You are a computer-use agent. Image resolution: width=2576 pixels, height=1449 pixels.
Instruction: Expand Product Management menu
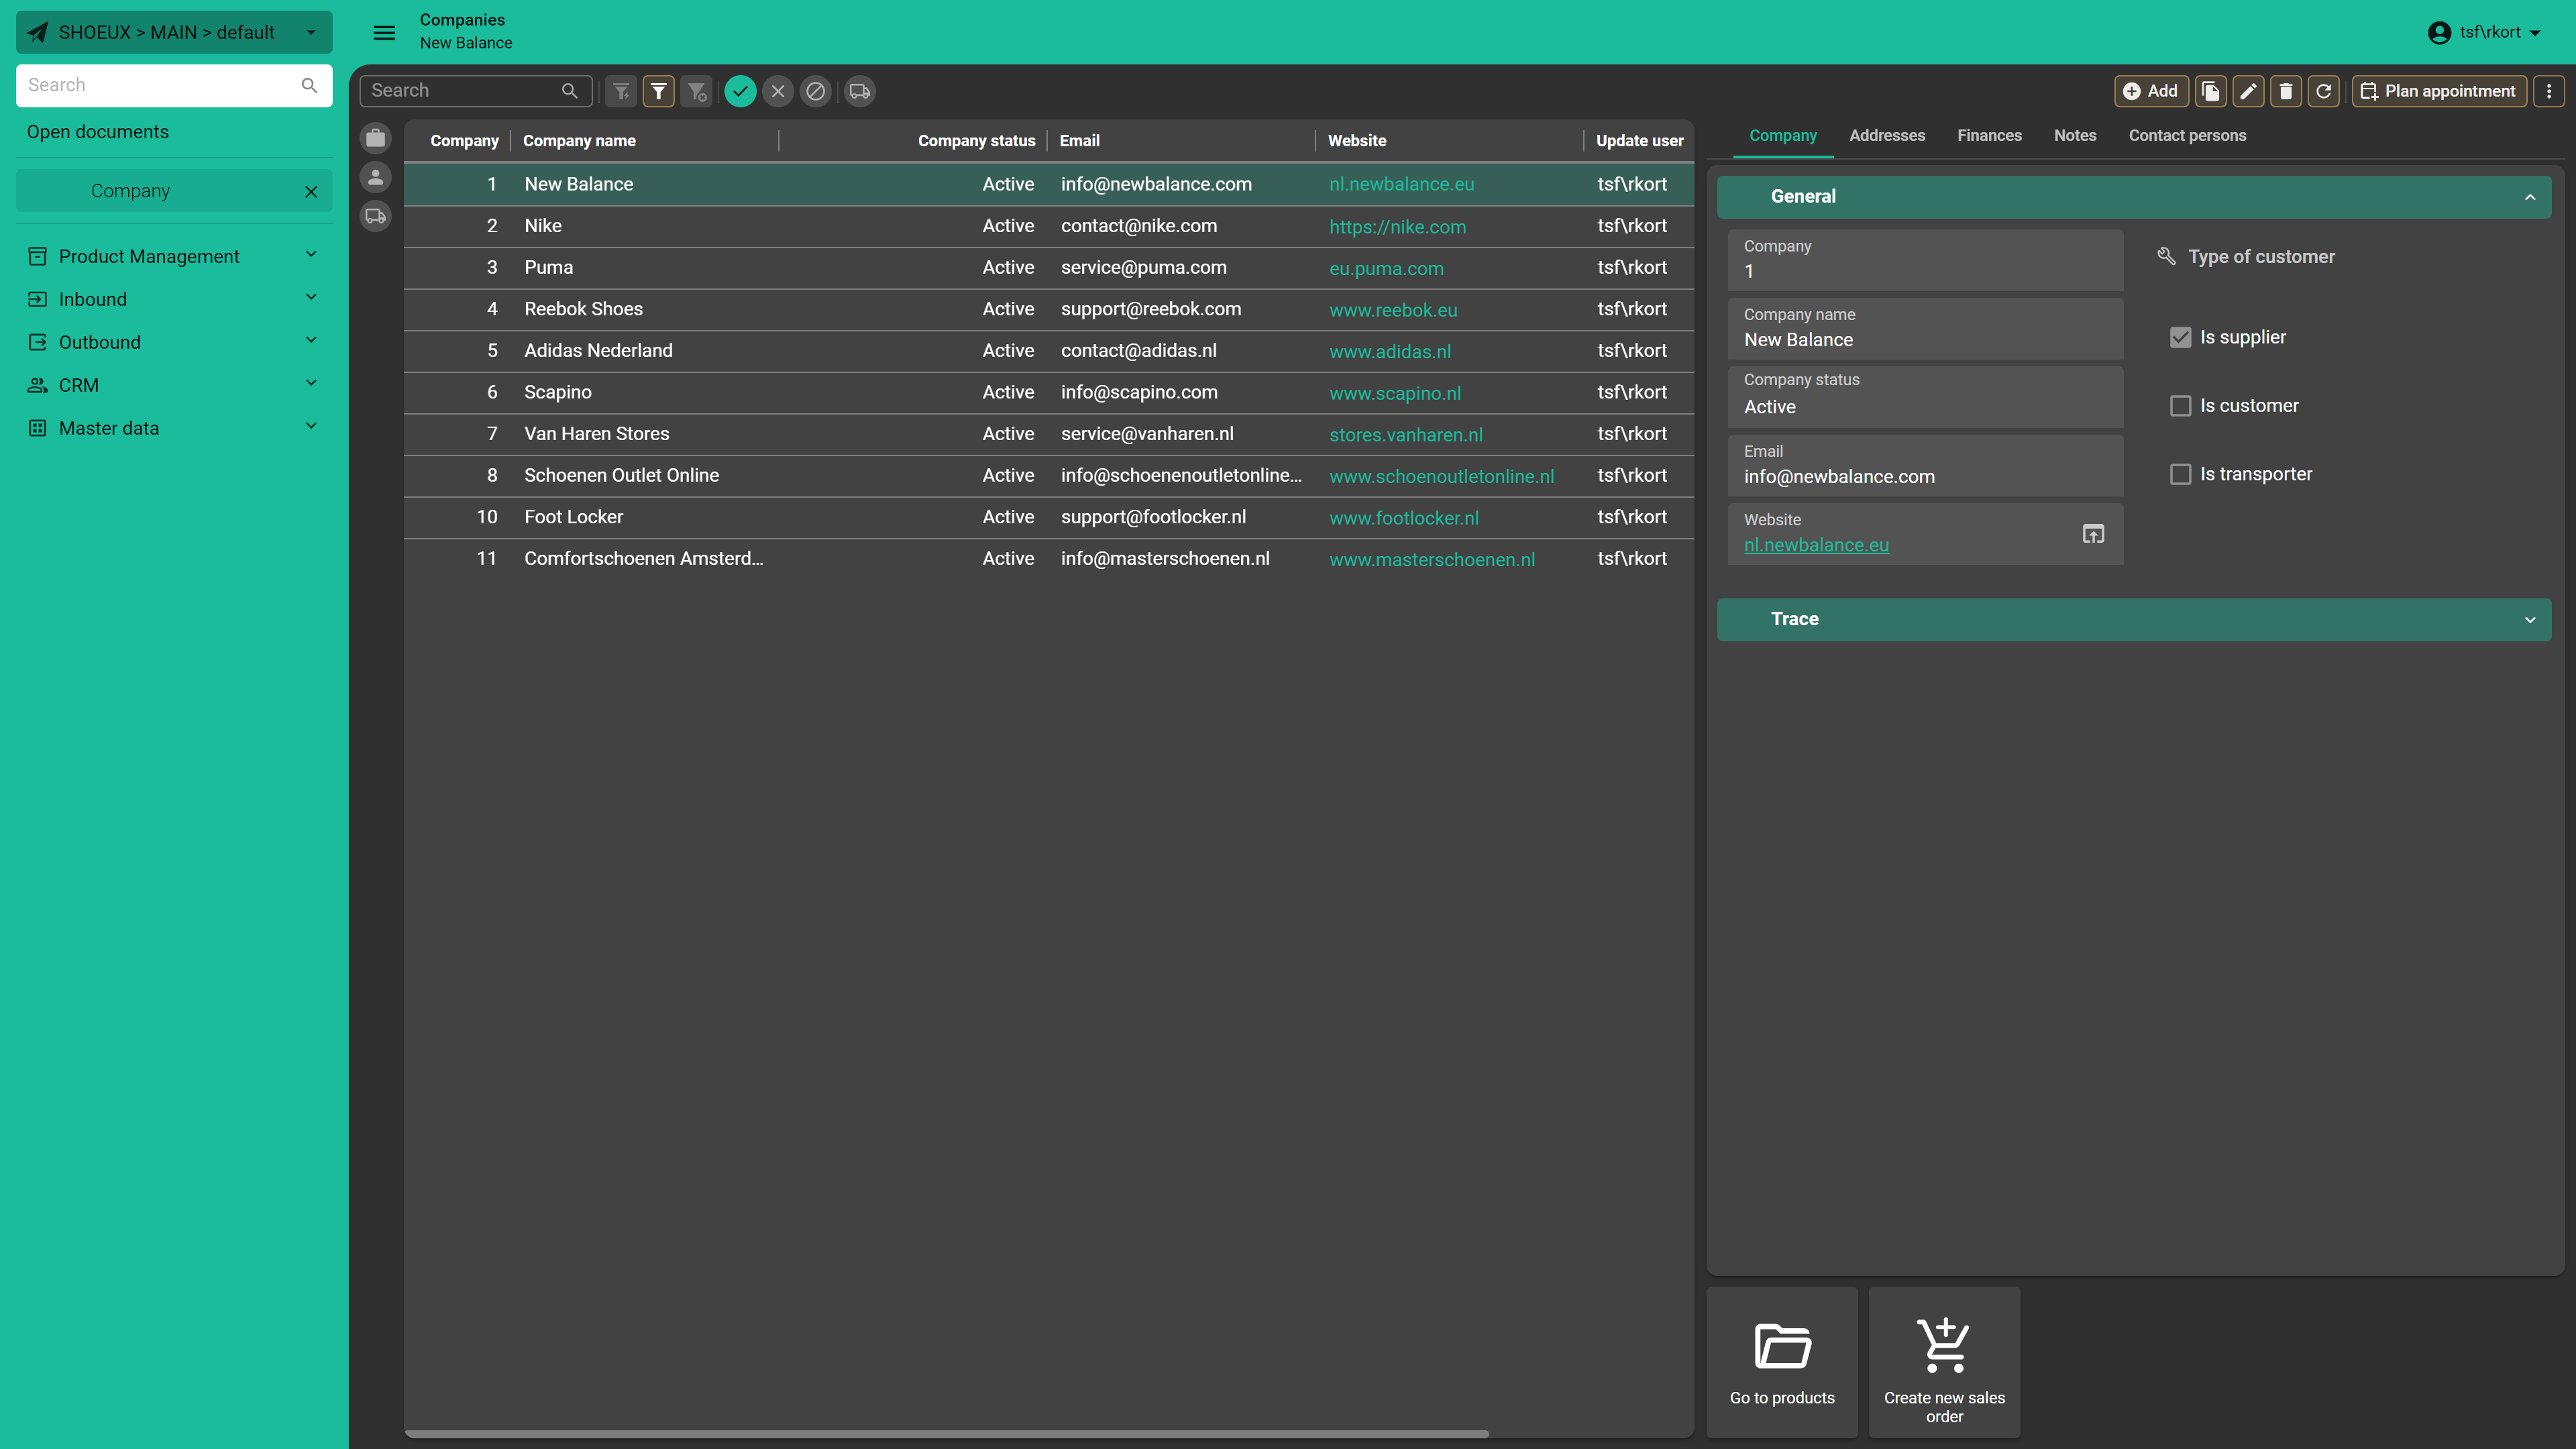pos(174,256)
